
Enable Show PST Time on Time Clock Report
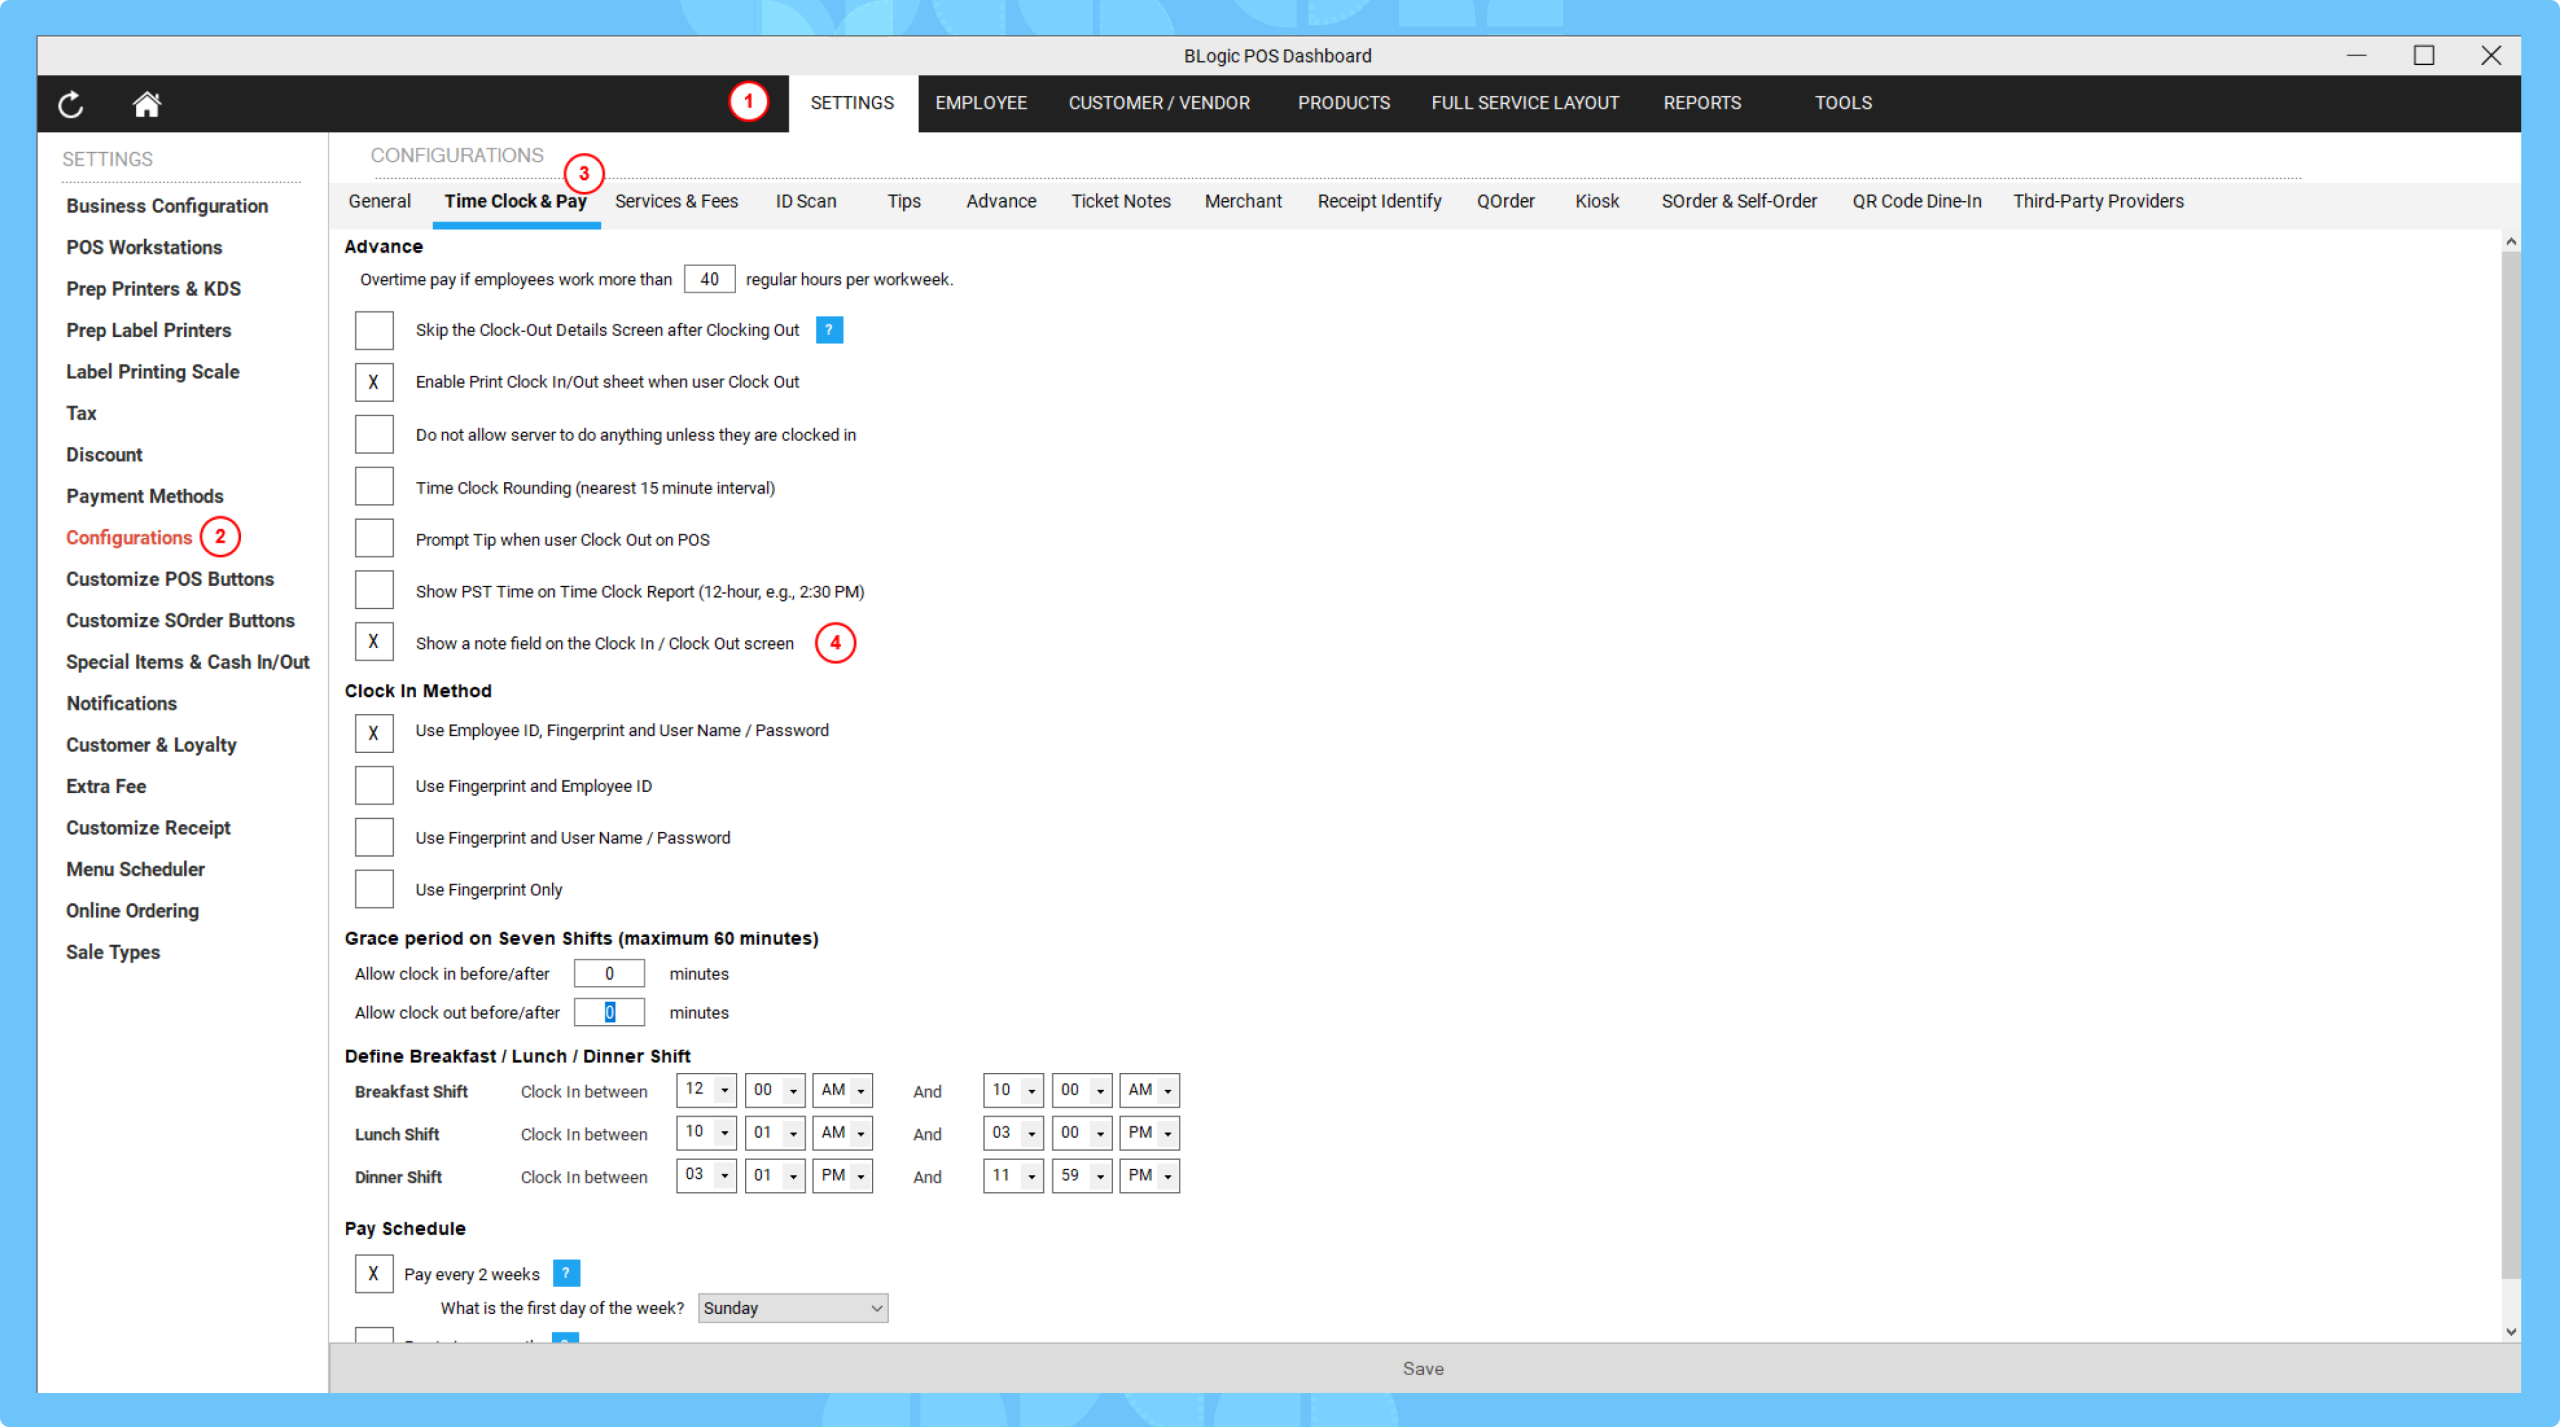tap(374, 591)
